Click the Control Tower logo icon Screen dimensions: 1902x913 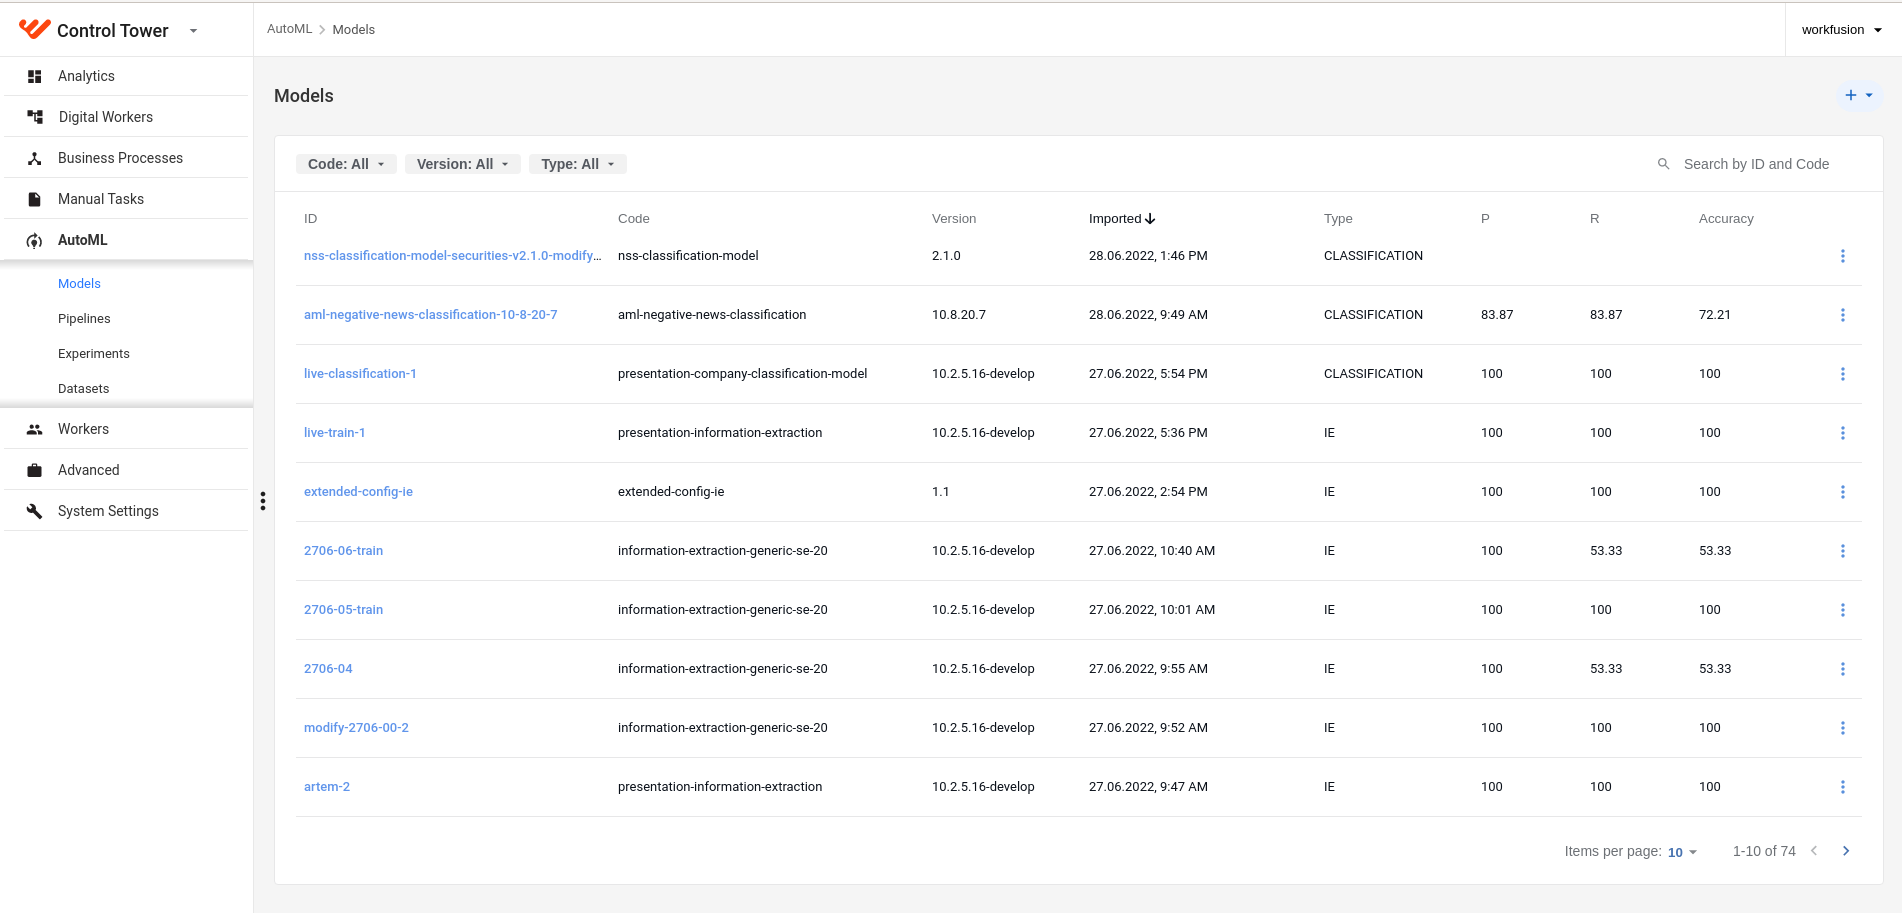(x=34, y=29)
